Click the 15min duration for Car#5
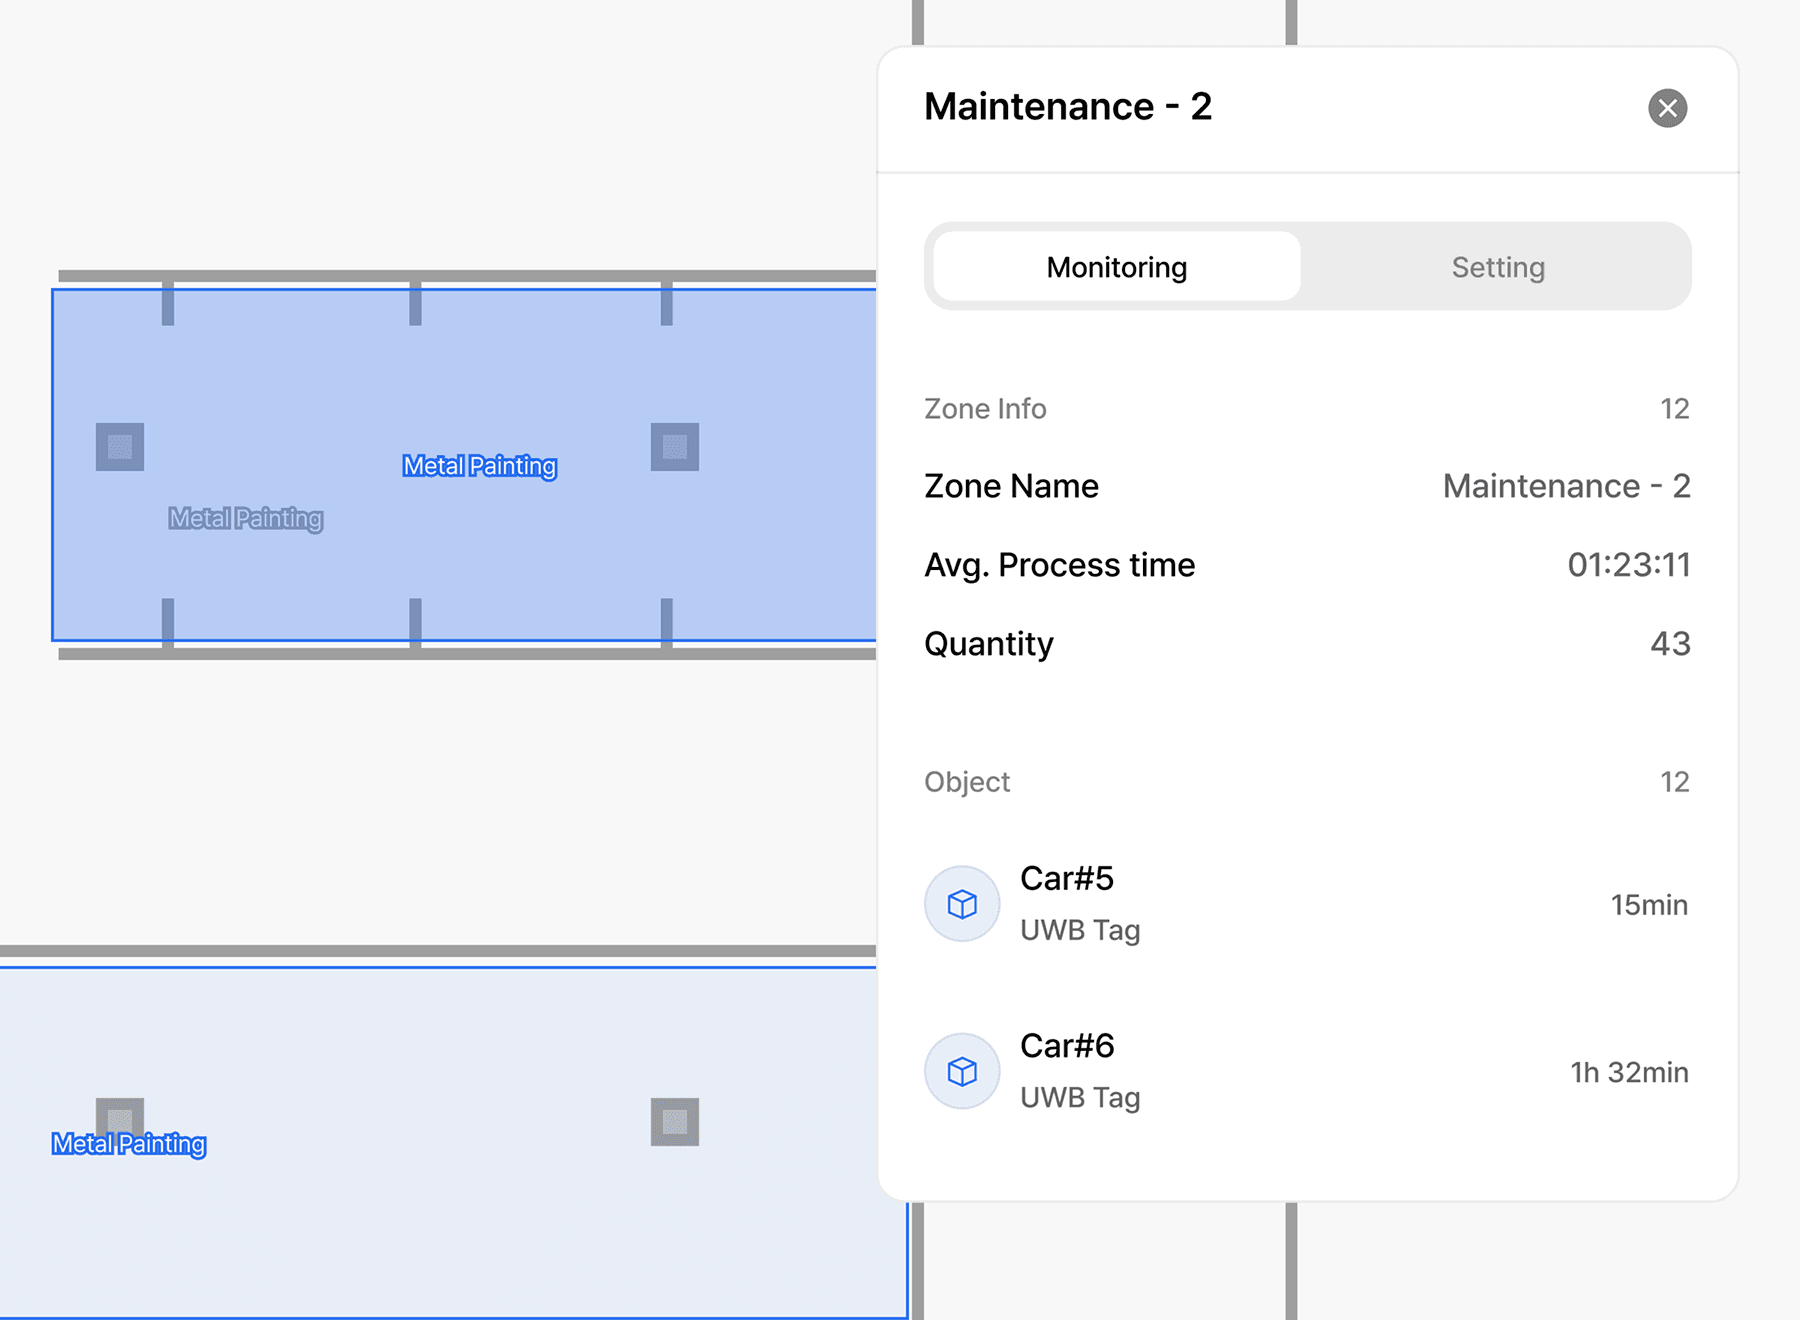 coord(1648,905)
